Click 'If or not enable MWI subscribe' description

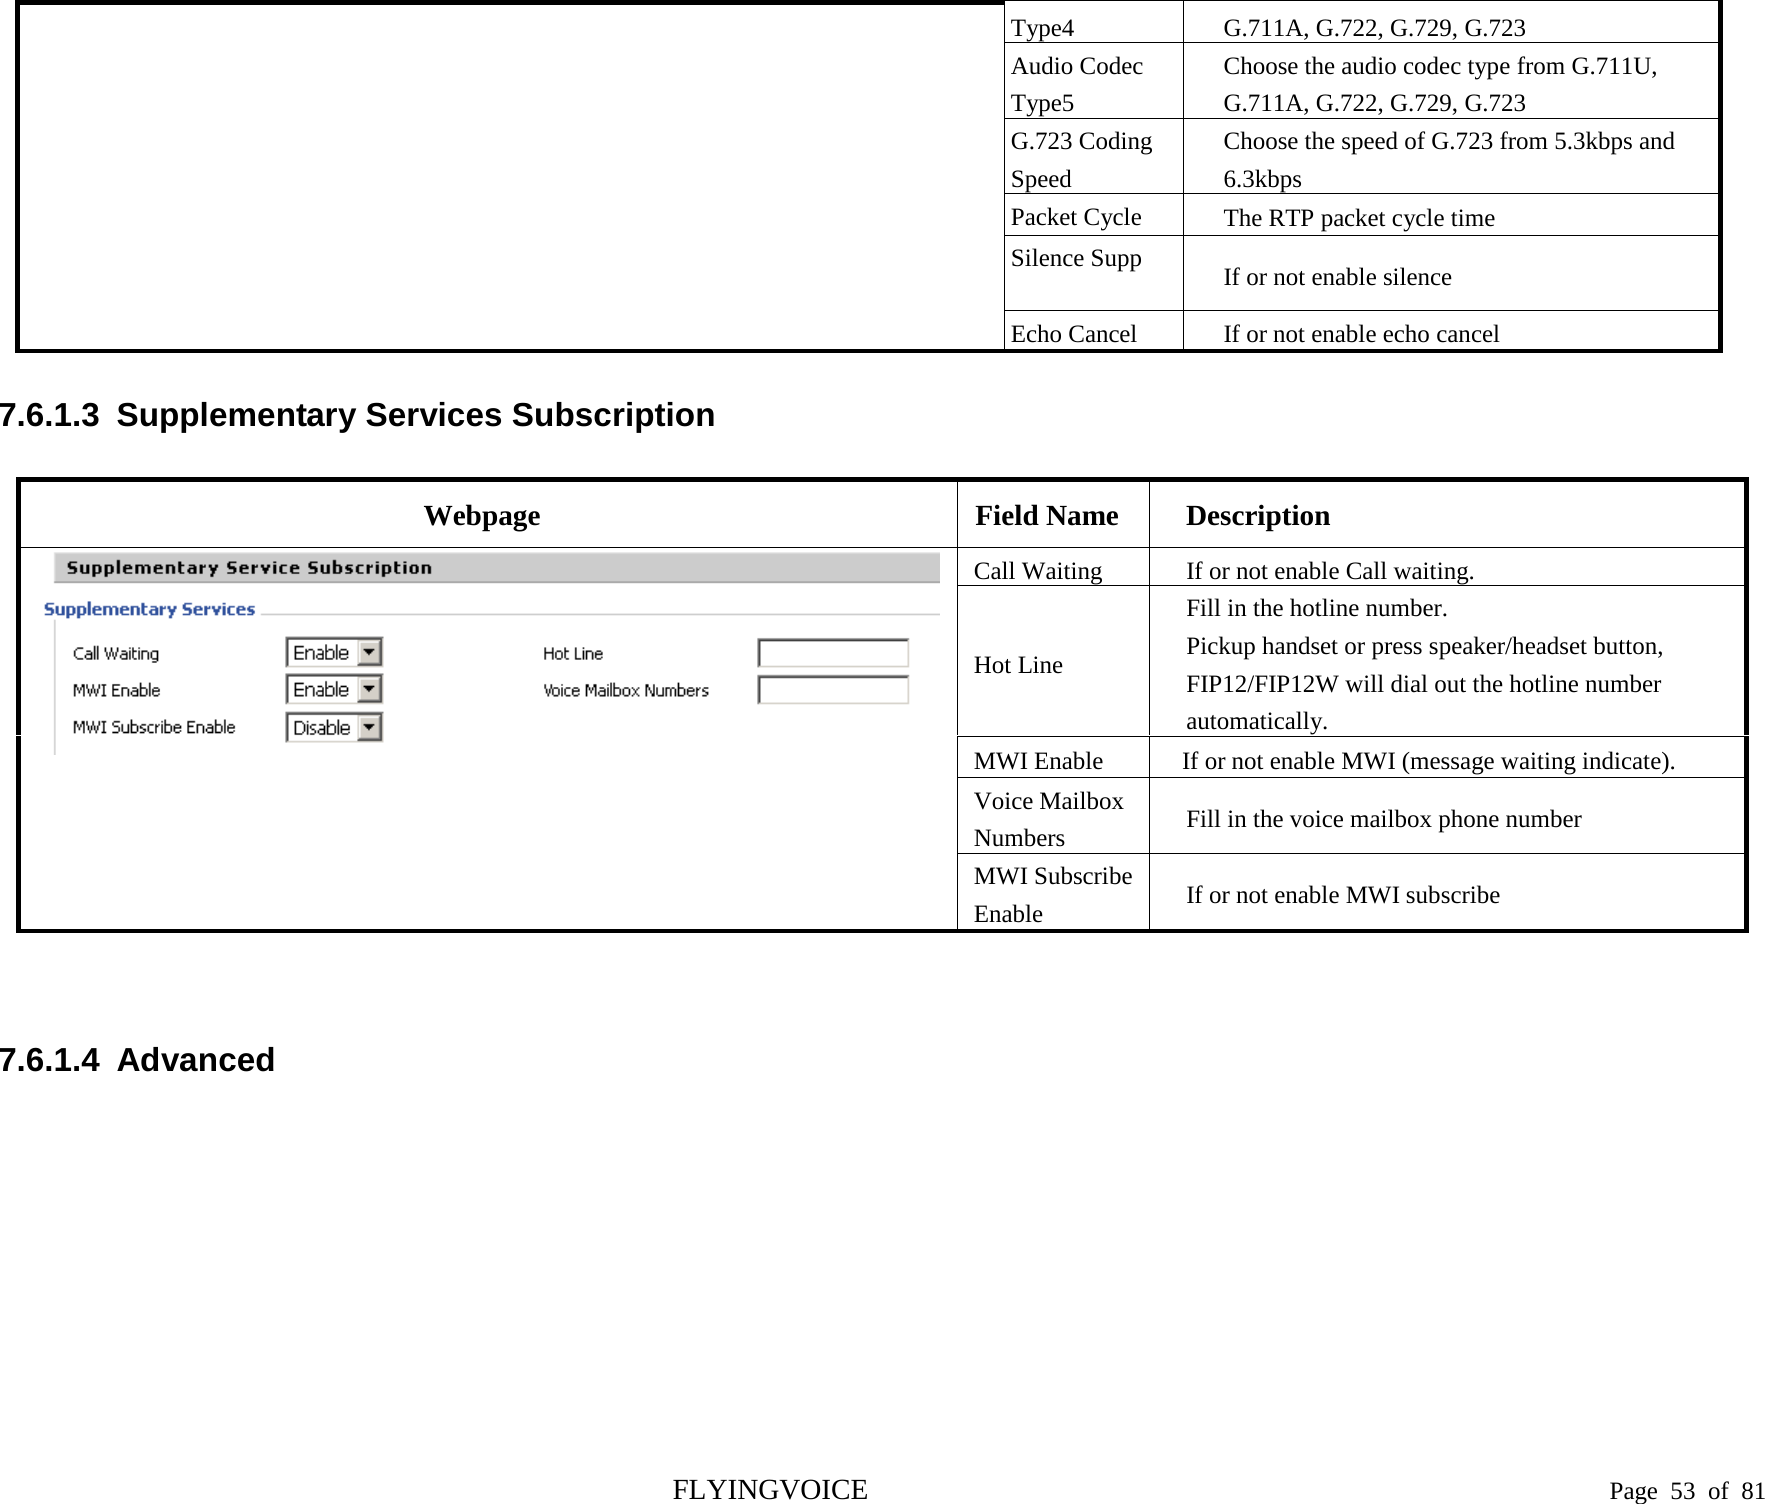pyautogui.click(x=1343, y=895)
